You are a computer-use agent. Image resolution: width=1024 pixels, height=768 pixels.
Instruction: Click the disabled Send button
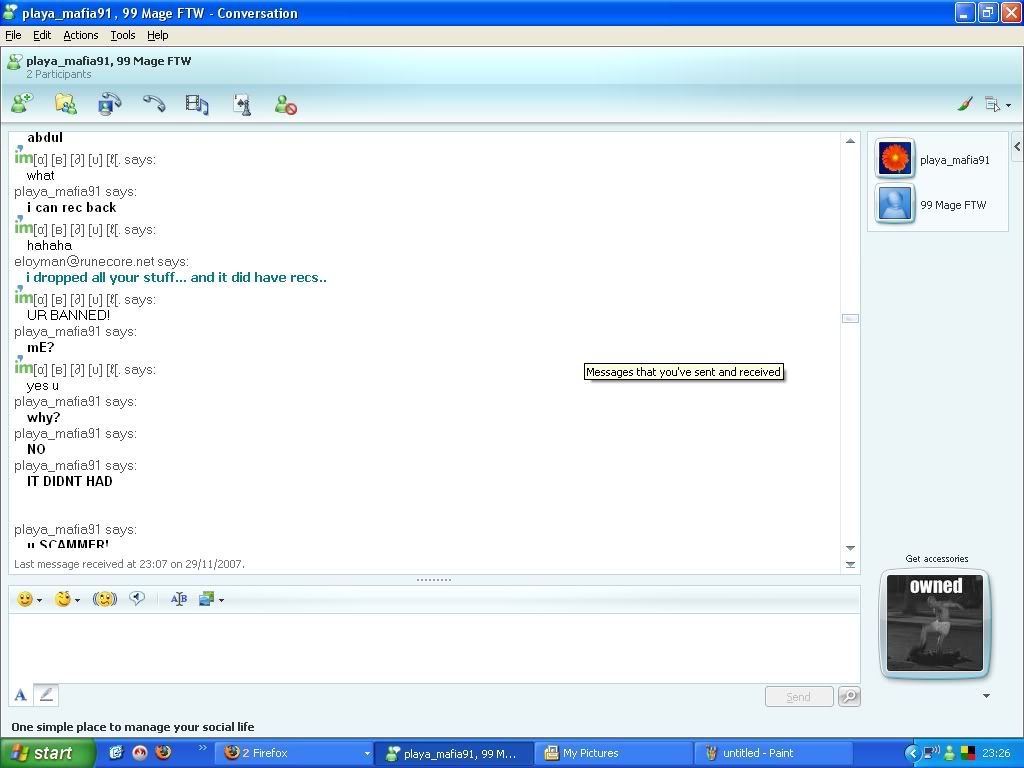[798, 697]
